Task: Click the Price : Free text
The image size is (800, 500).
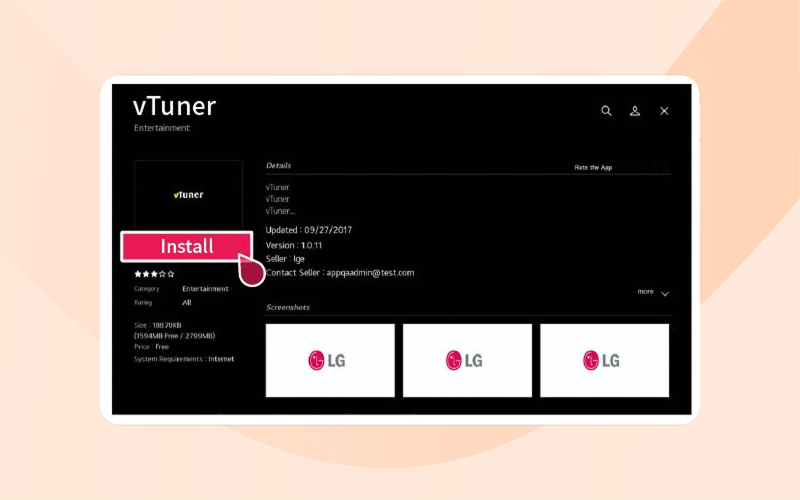Action: pyautogui.click(x=152, y=347)
